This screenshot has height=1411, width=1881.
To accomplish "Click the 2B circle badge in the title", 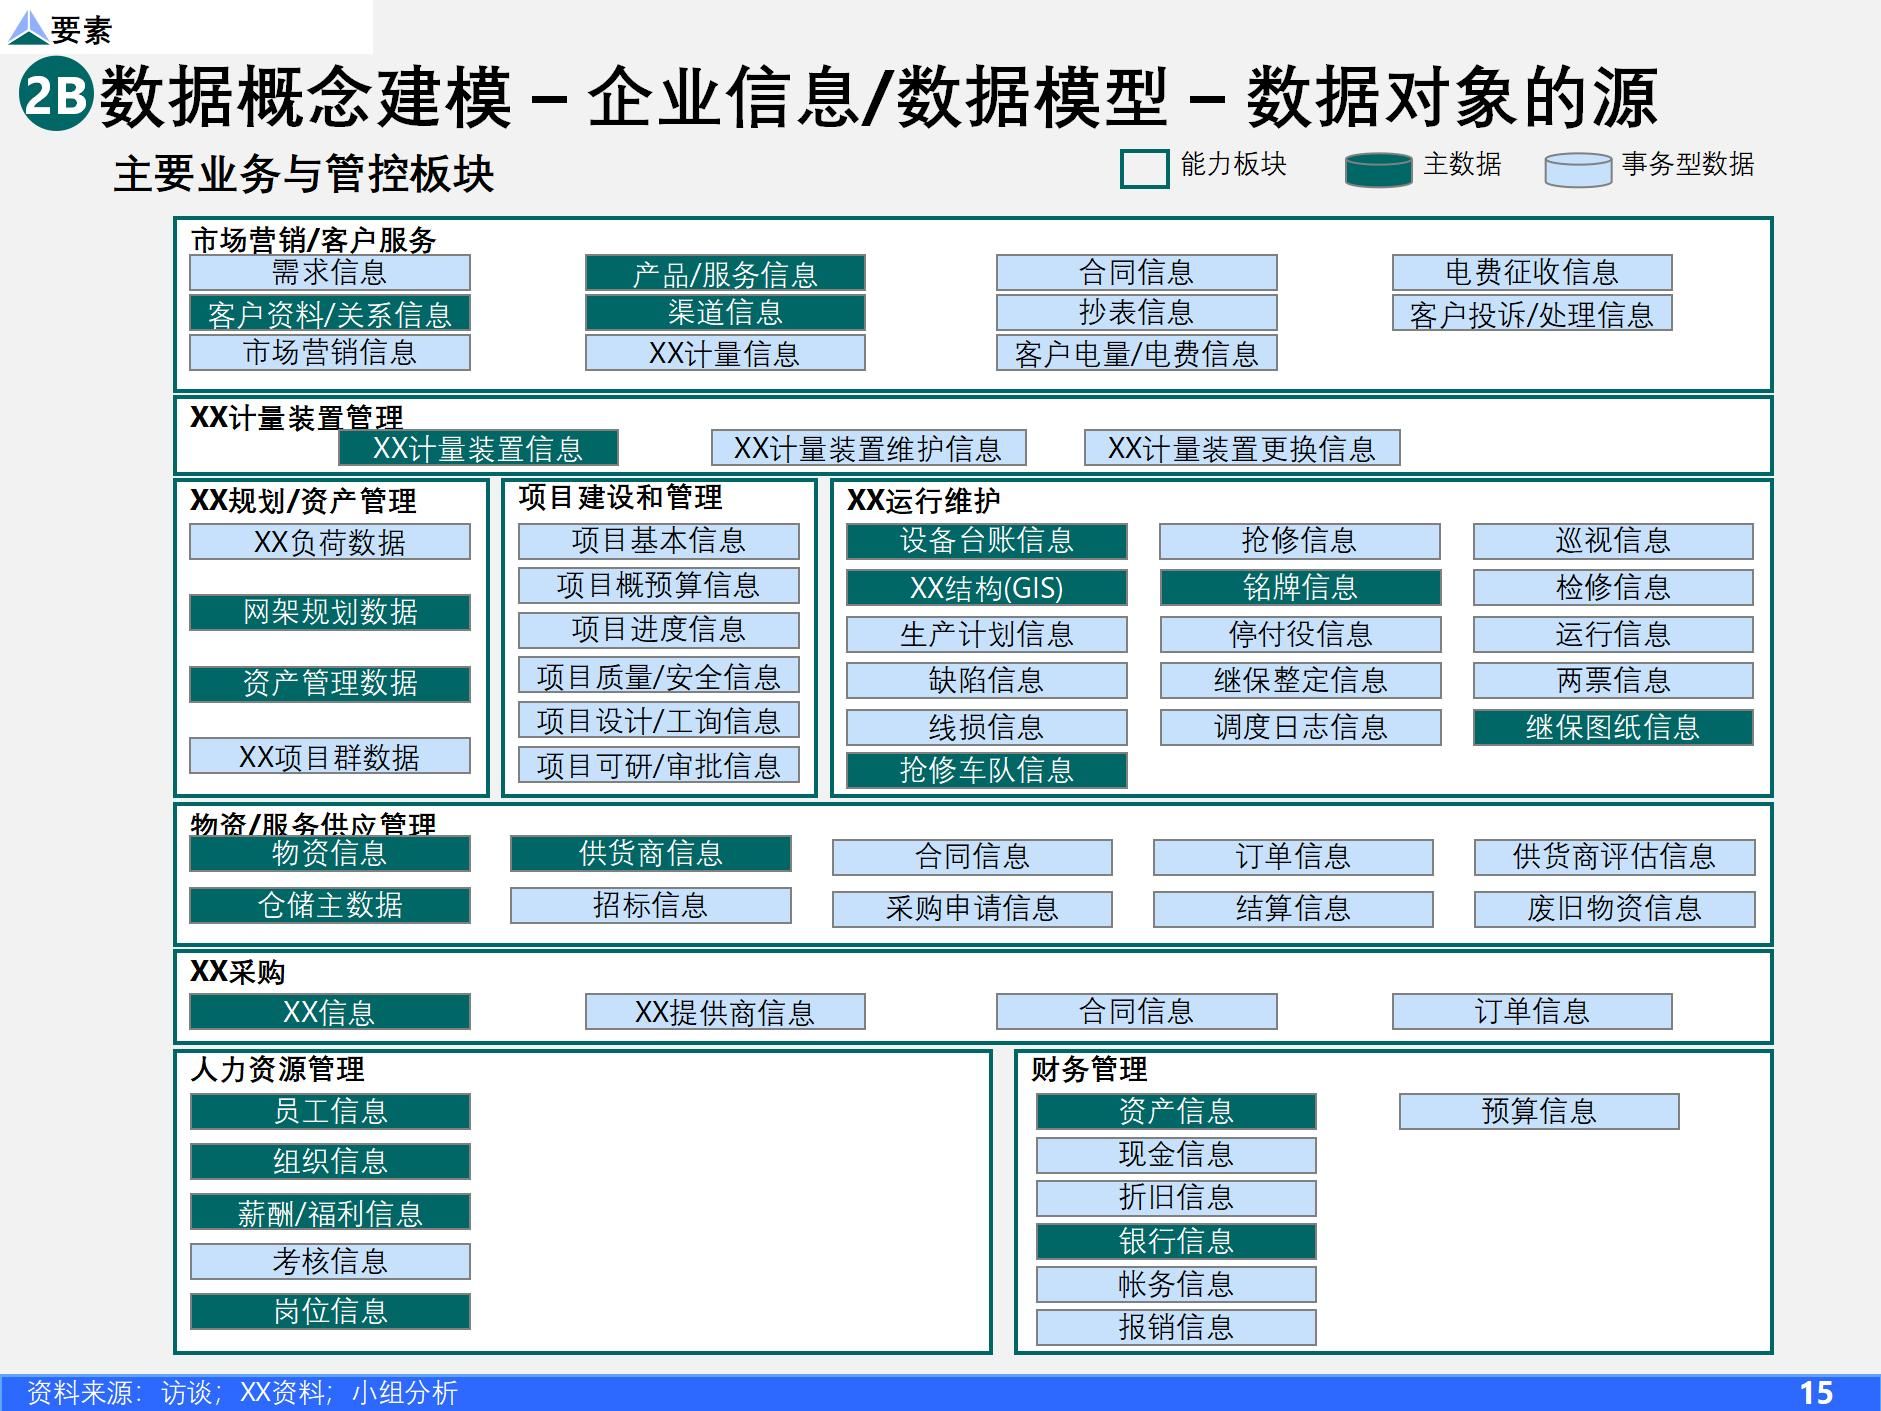I will coord(56,94).
